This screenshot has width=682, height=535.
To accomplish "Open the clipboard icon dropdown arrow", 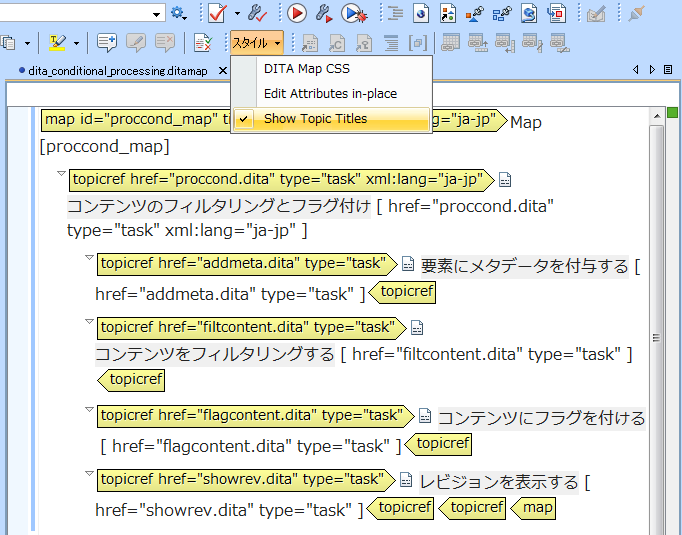I will [27, 43].
